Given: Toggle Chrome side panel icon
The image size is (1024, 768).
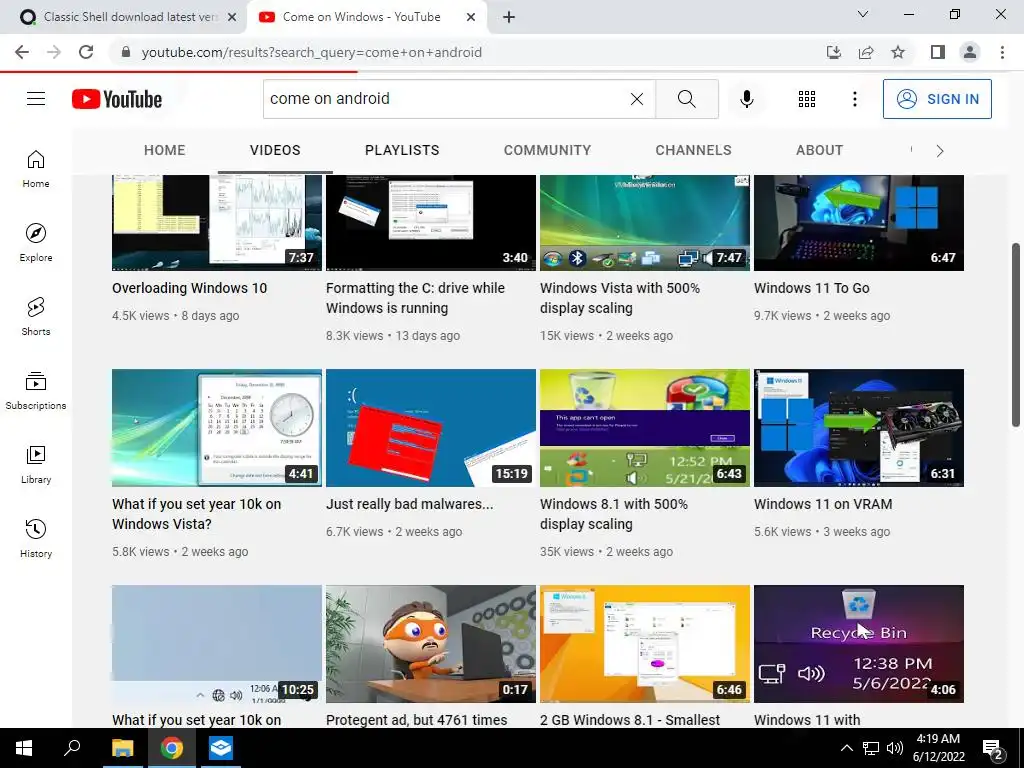Looking at the screenshot, I should click(x=938, y=52).
